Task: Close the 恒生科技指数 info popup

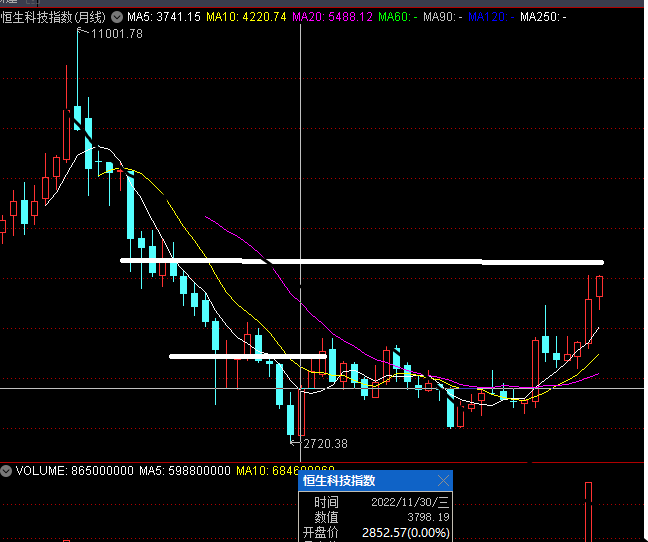Action: click(444, 480)
